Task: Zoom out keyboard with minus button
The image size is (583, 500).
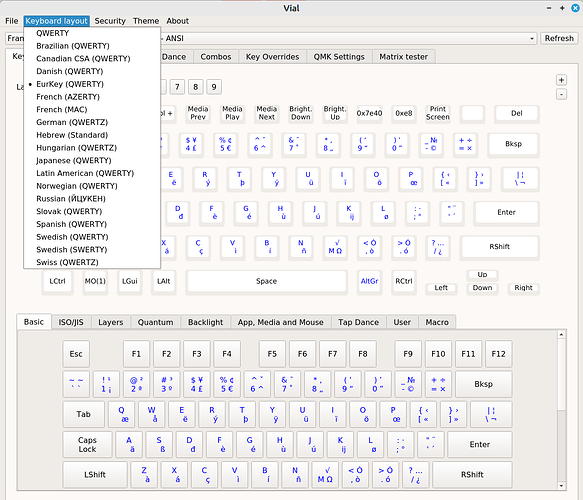Action: click(561, 94)
